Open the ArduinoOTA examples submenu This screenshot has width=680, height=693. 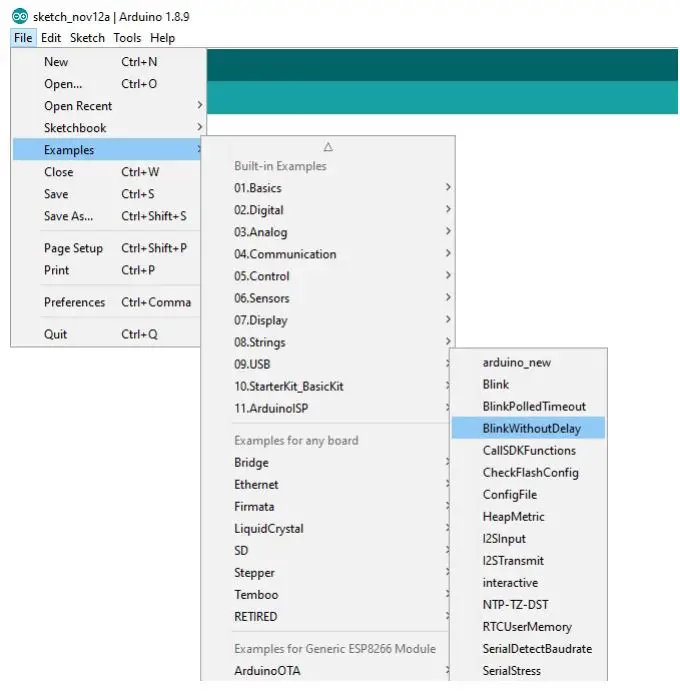[x=326, y=671]
